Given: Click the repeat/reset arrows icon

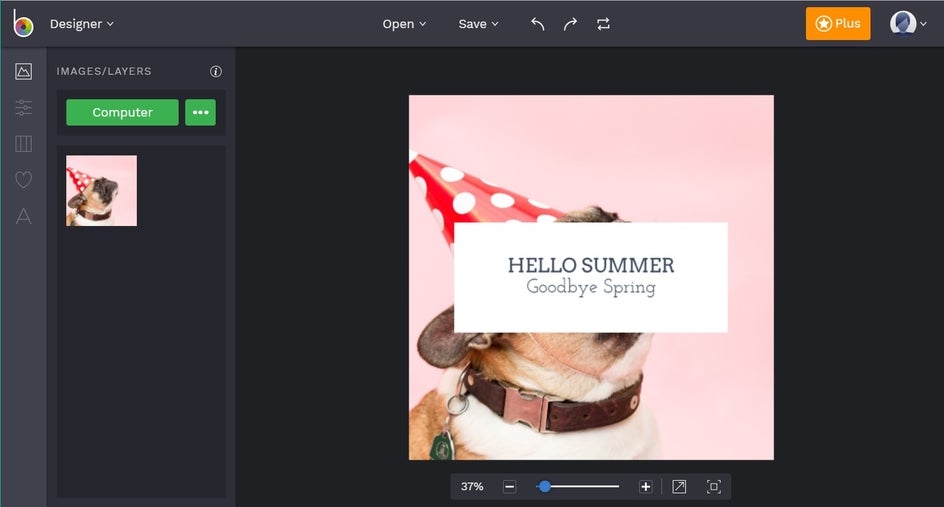Looking at the screenshot, I should [x=603, y=24].
